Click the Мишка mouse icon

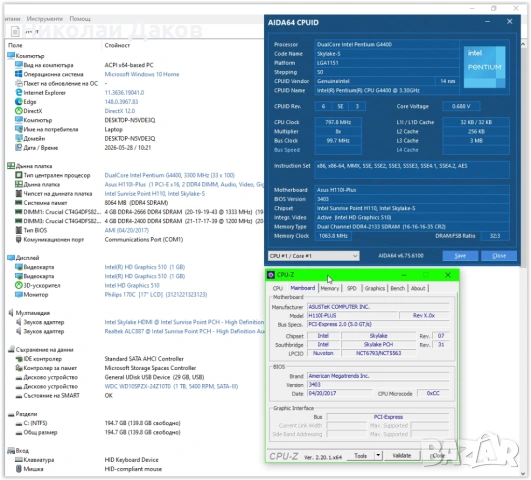[x=19, y=469]
